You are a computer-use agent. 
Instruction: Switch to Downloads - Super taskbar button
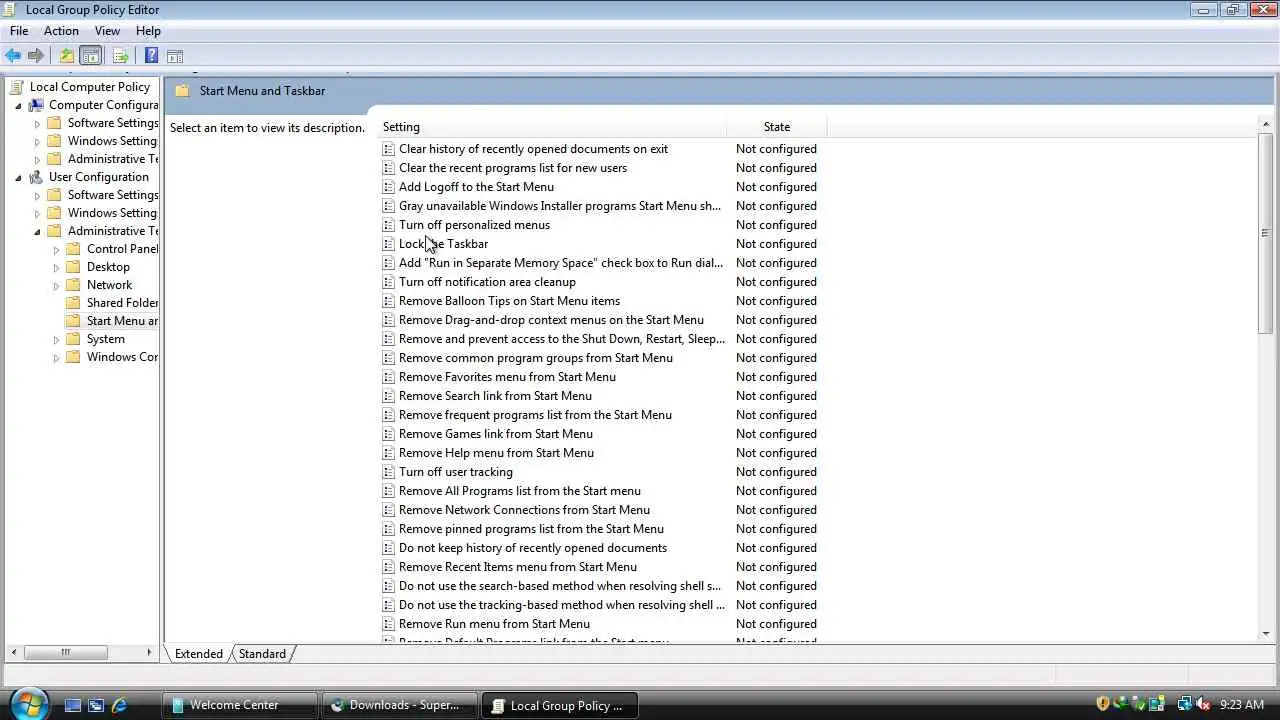(400, 705)
